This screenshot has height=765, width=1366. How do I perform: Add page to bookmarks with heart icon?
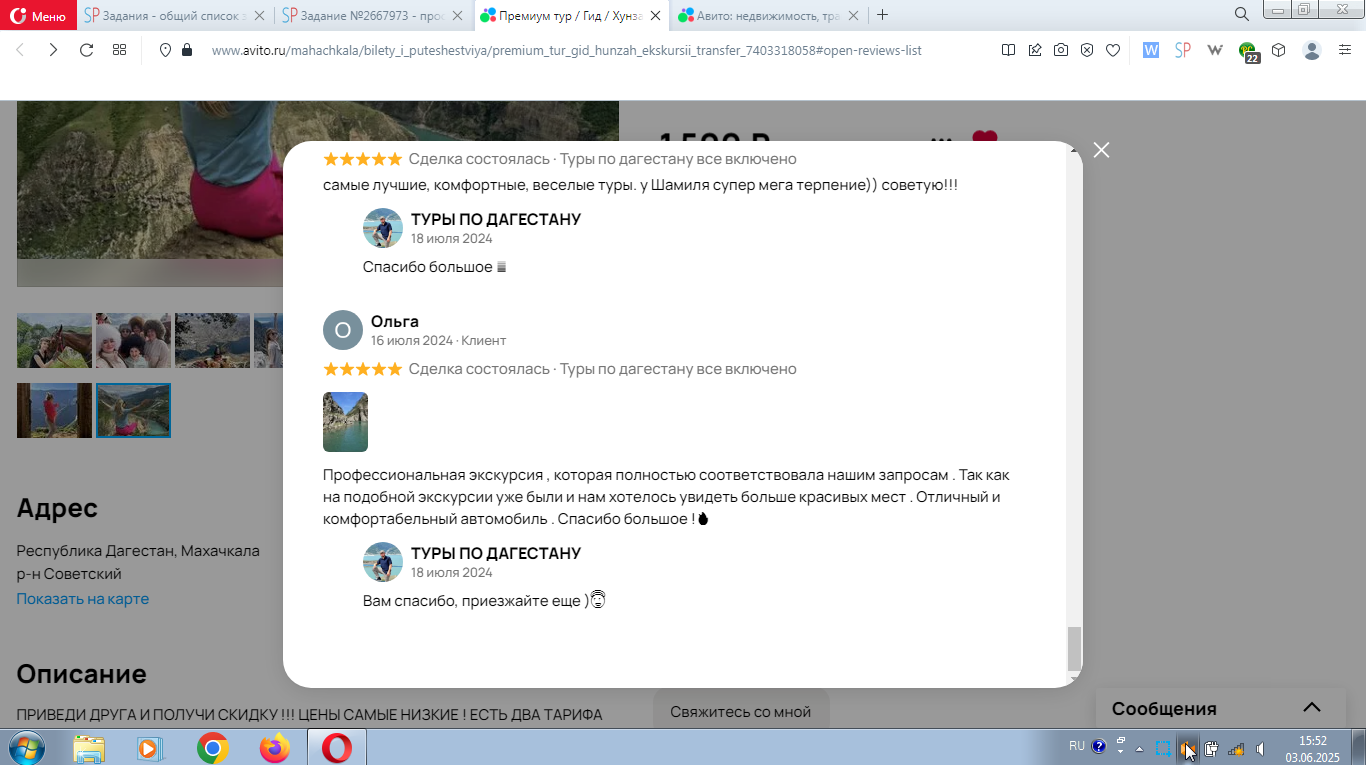tap(1113, 50)
